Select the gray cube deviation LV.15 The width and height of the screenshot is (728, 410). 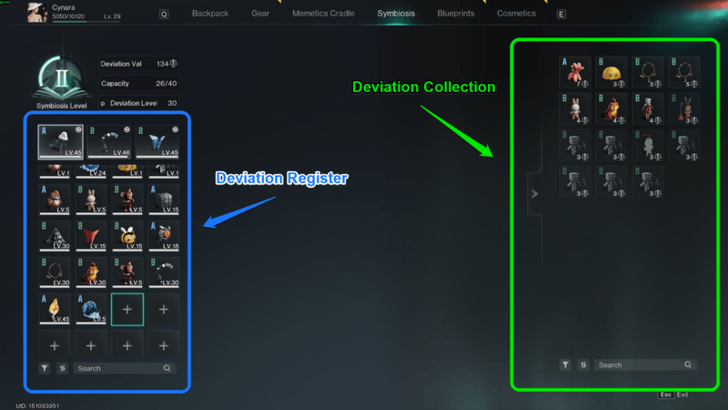pyautogui.click(x=164, y=199)
